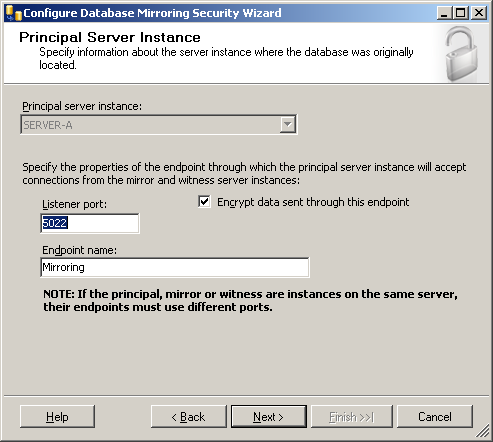
Task: Click the Encrypt data sent through this endpoint label
Action: pos(313,202)
